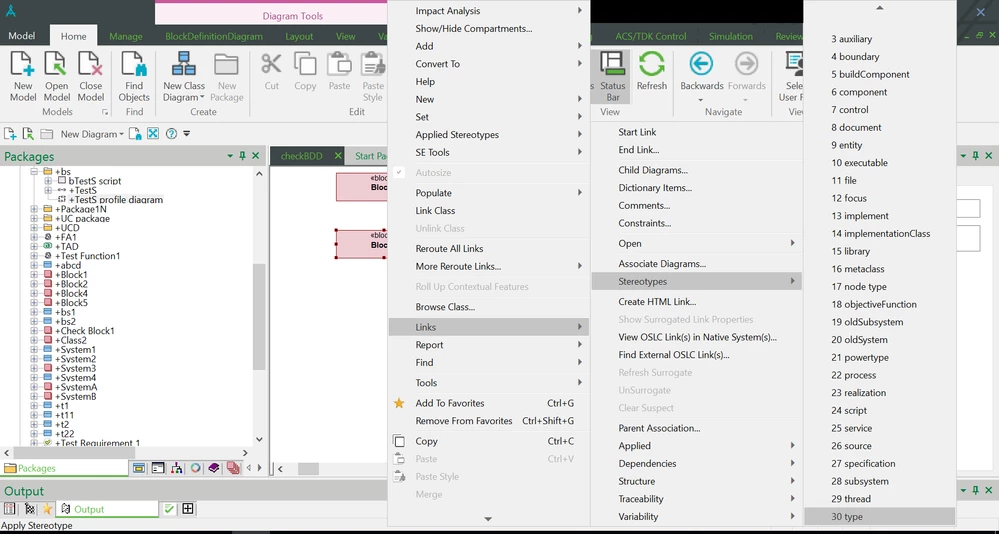This screenshot has width=999, height=534.
Task: Open the Simulation ribbon tab
Action: [x=731, y=36]
